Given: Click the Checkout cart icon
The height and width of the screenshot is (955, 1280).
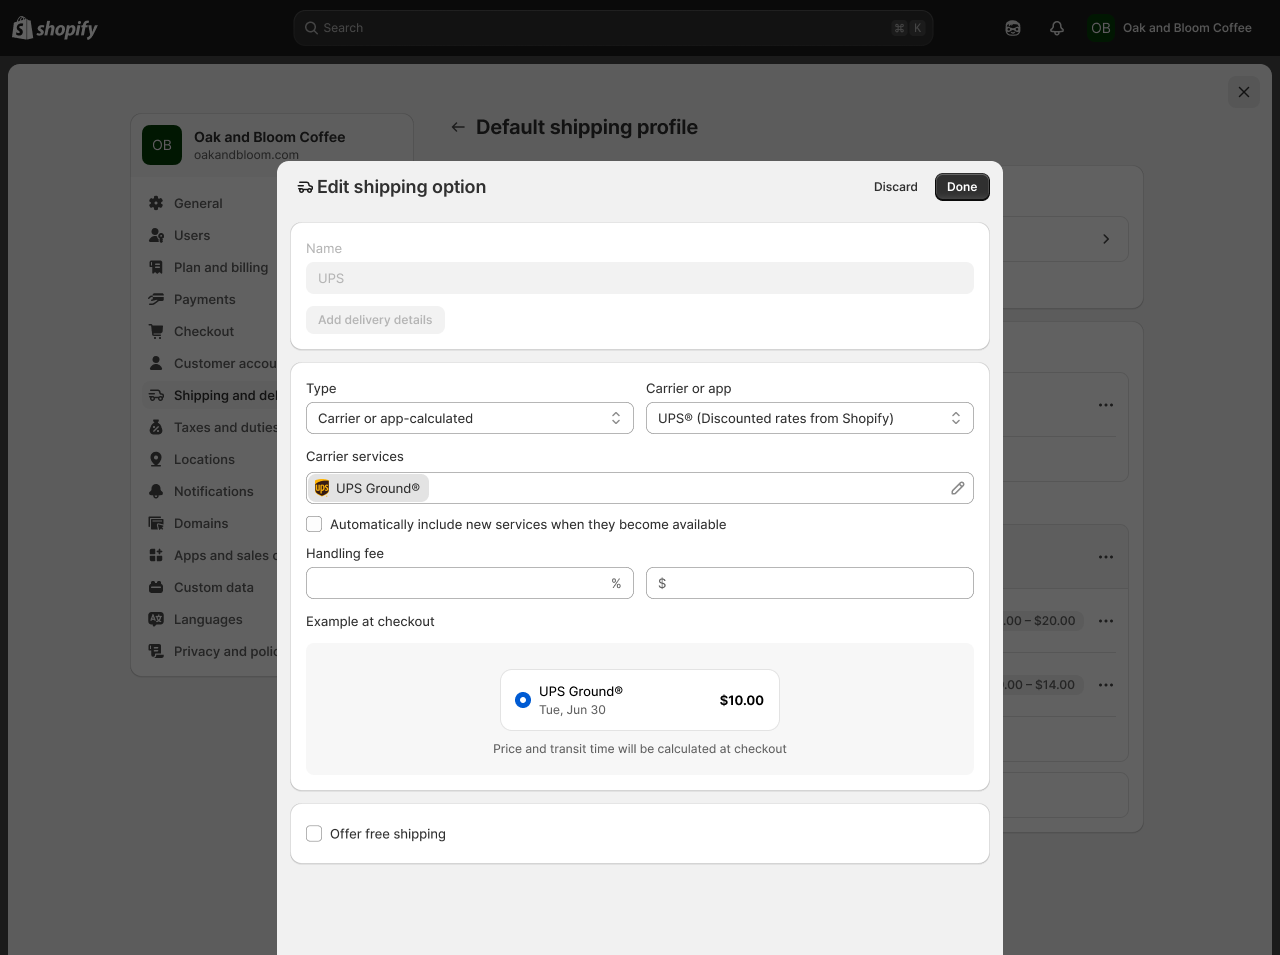Looking at the screenshot, I should tap(156, 331).
